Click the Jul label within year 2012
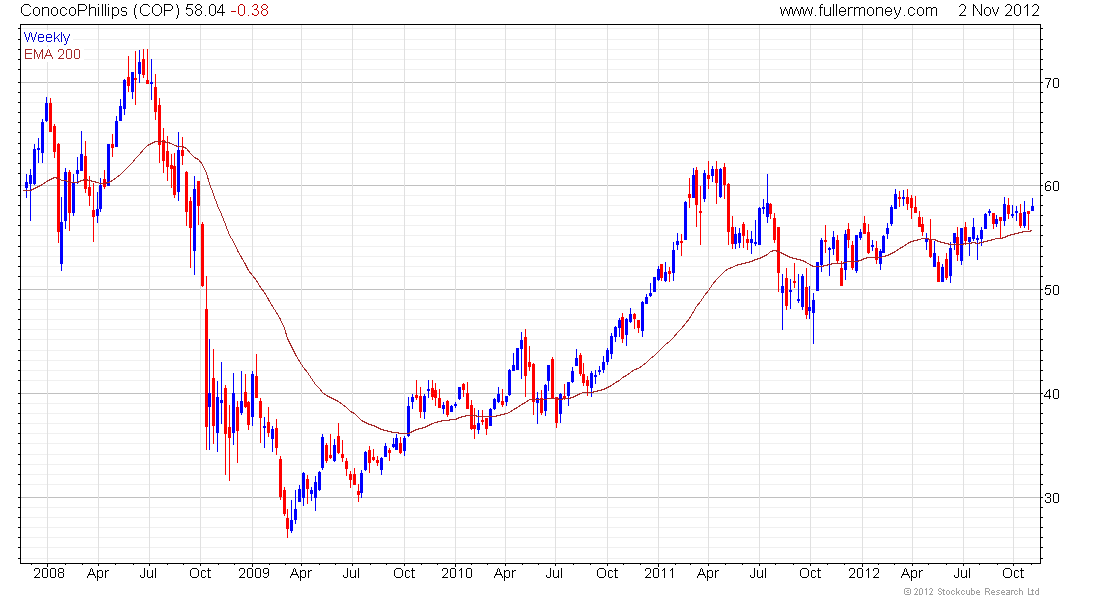 point(961,573)
